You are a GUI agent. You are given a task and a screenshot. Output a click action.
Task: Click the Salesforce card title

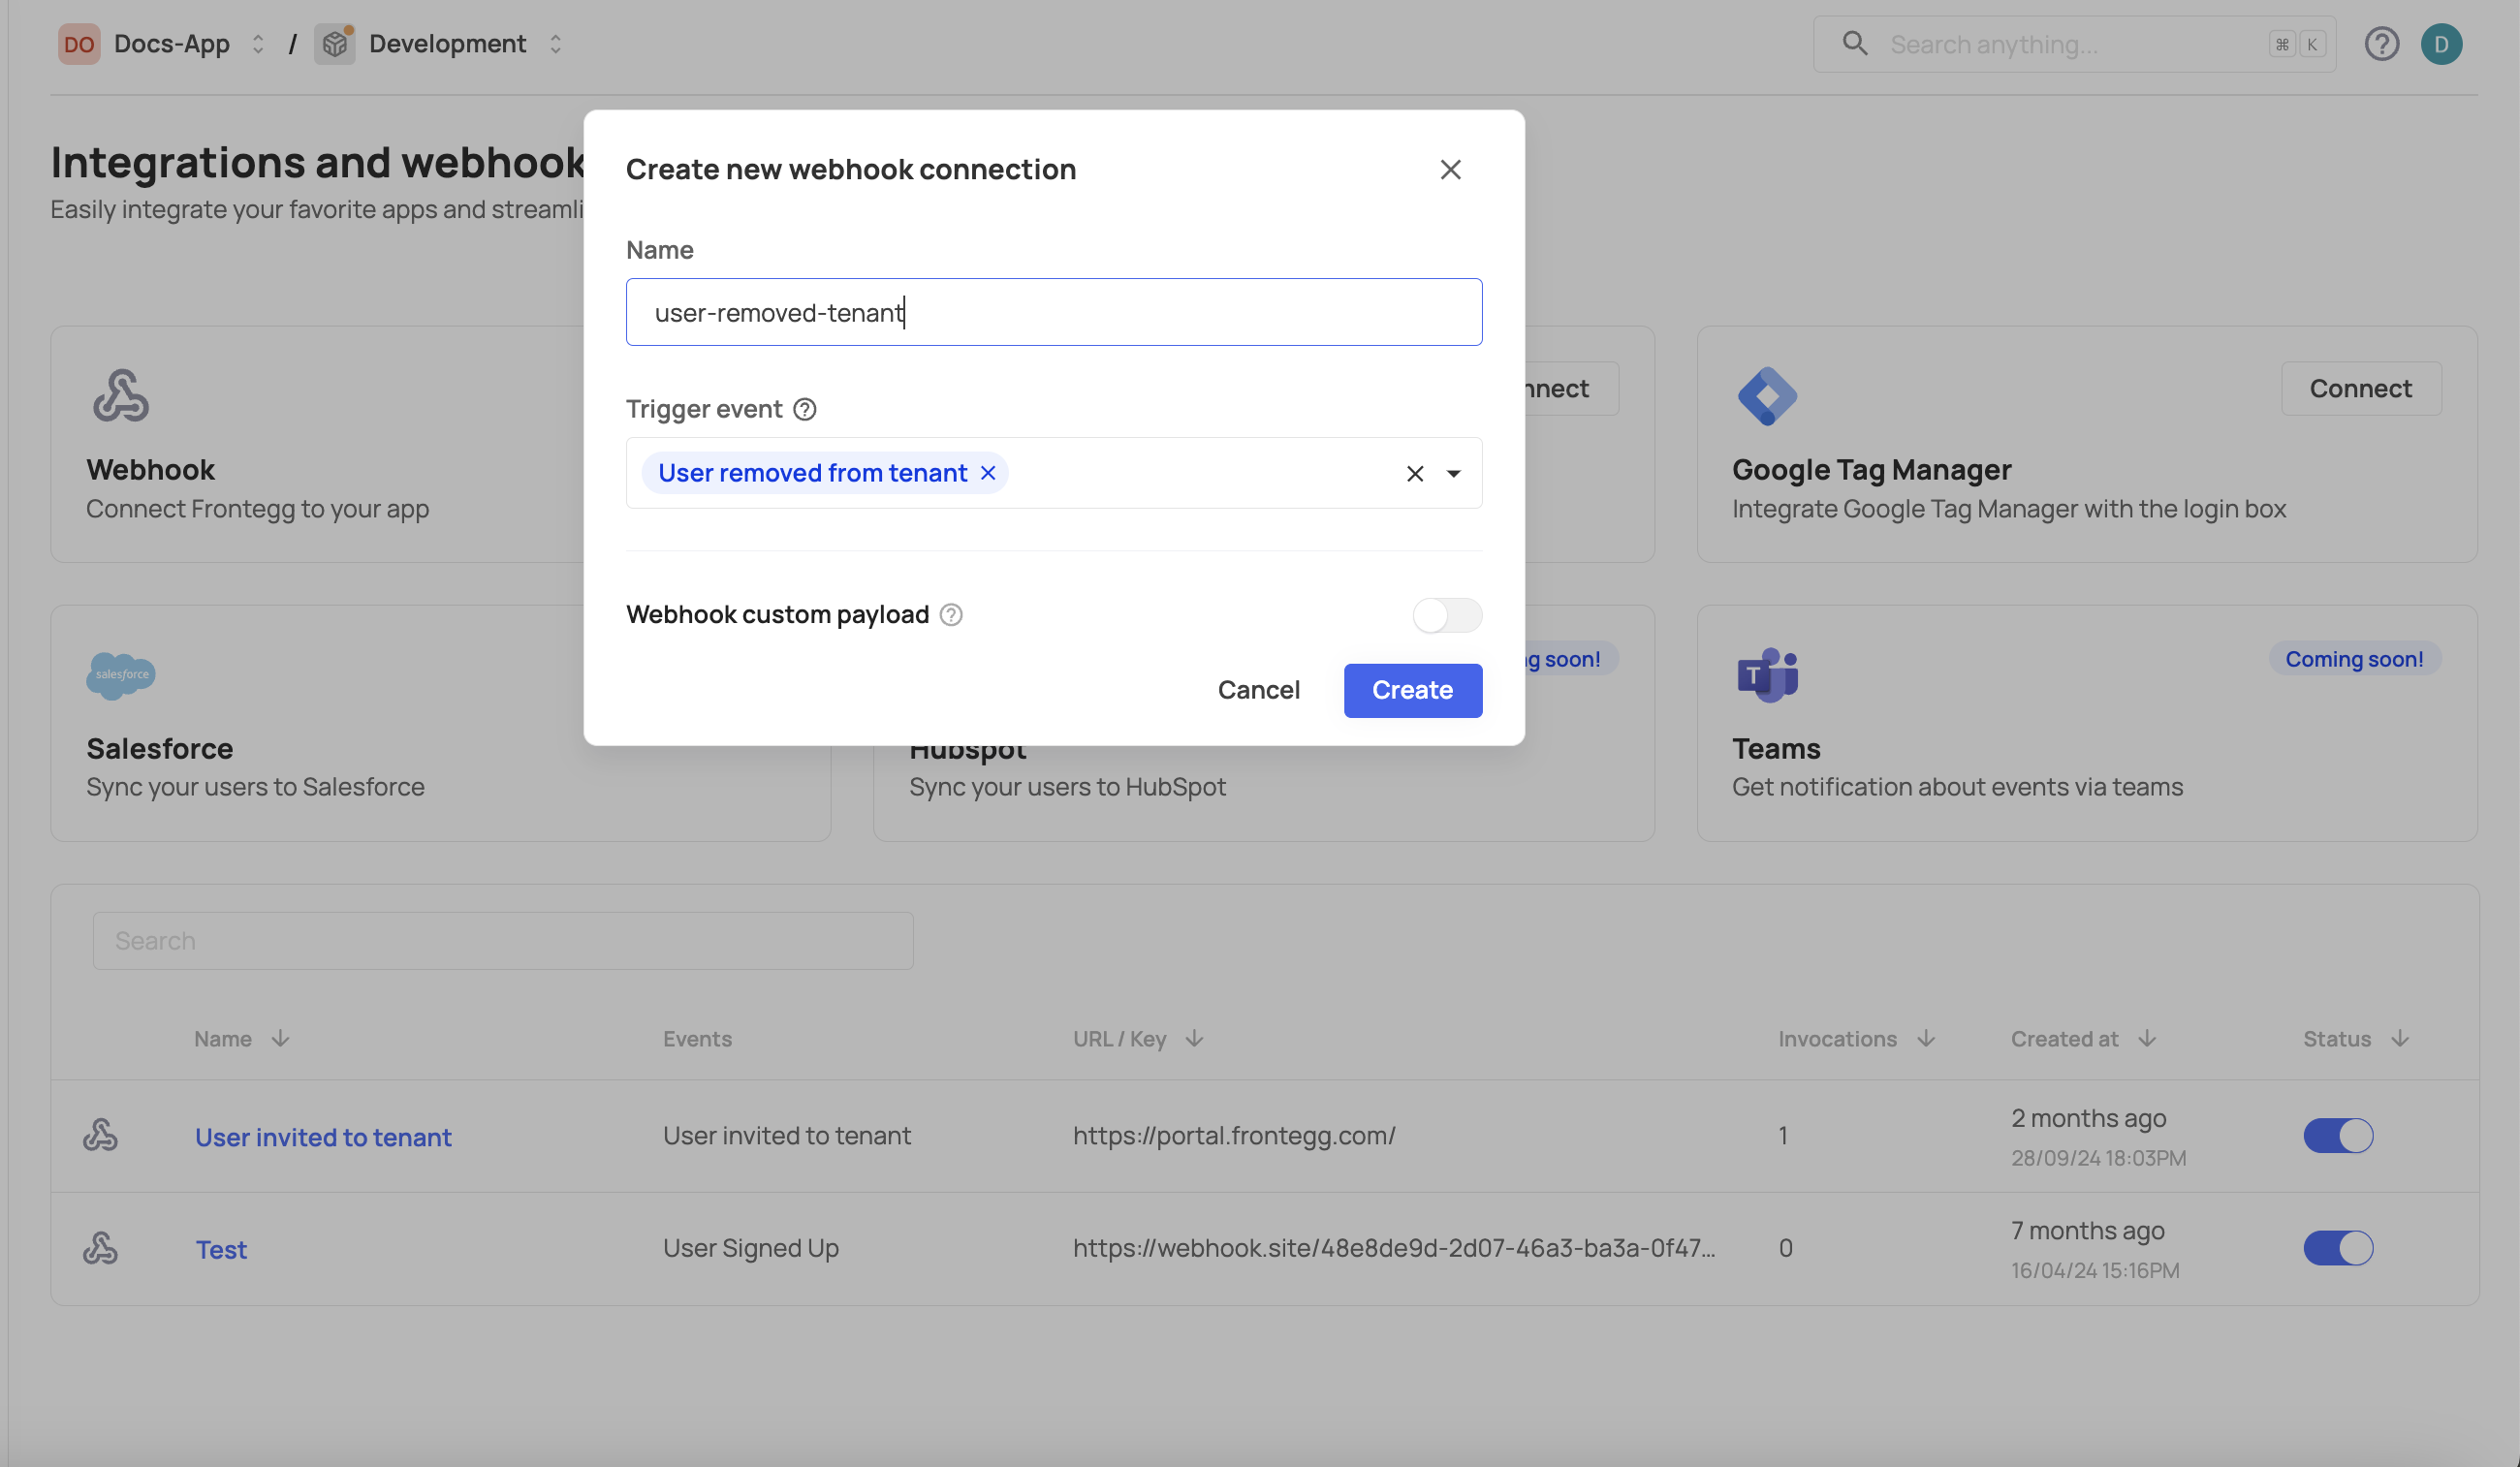point(159,748)
